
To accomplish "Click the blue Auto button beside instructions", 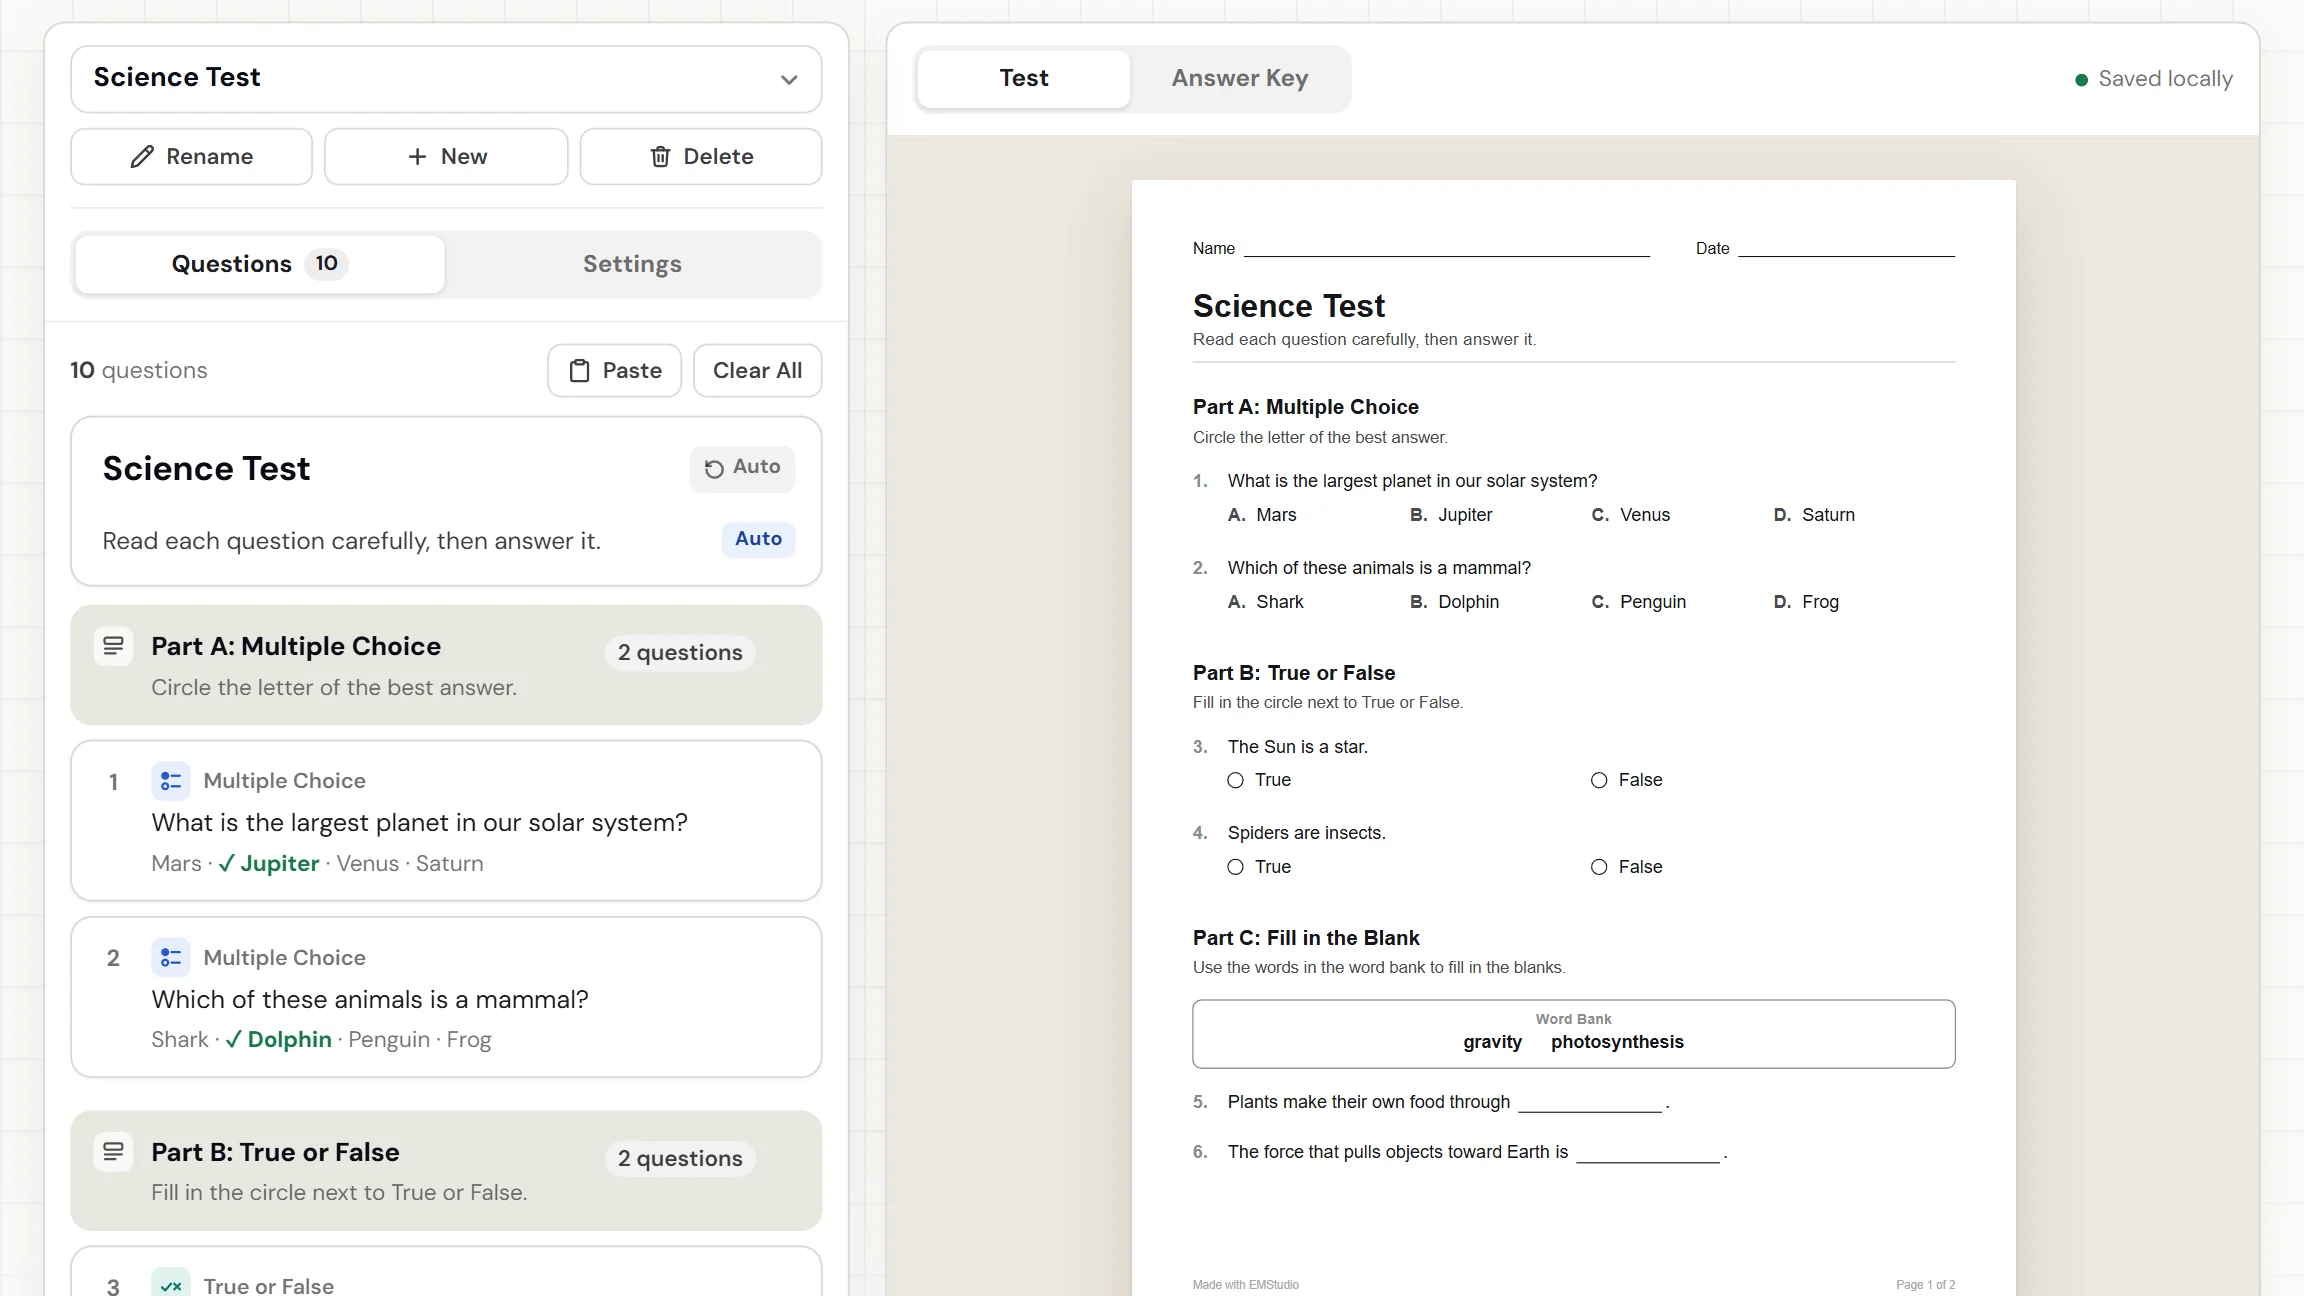I will (758, 539).
